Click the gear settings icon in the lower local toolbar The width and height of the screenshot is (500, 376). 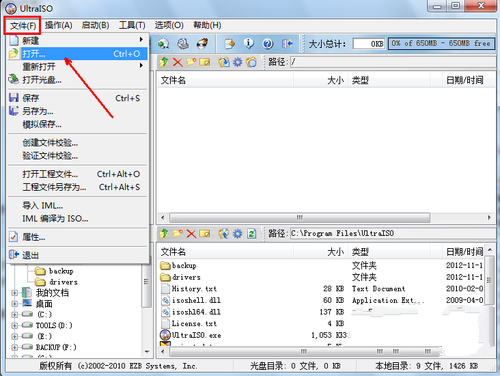coord(237,234)
